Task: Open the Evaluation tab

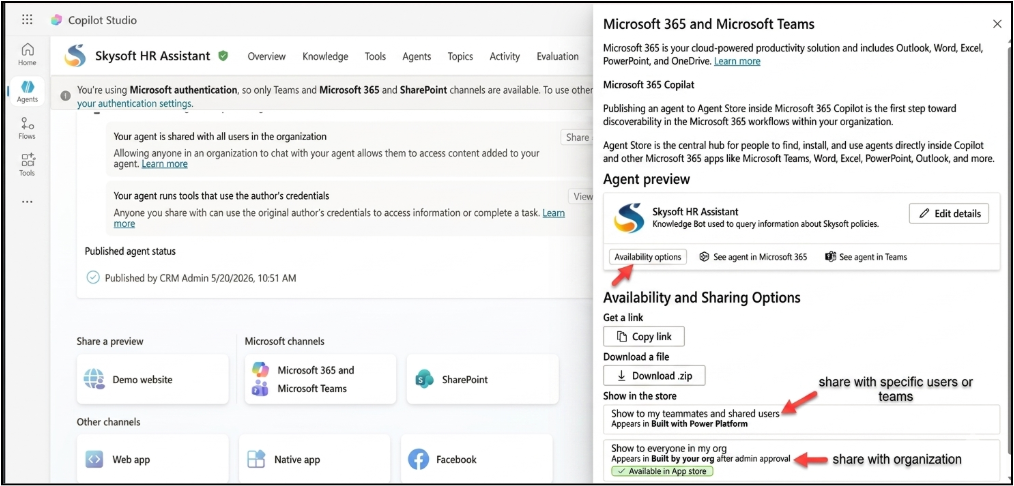Action: click(x=557, y=56)
